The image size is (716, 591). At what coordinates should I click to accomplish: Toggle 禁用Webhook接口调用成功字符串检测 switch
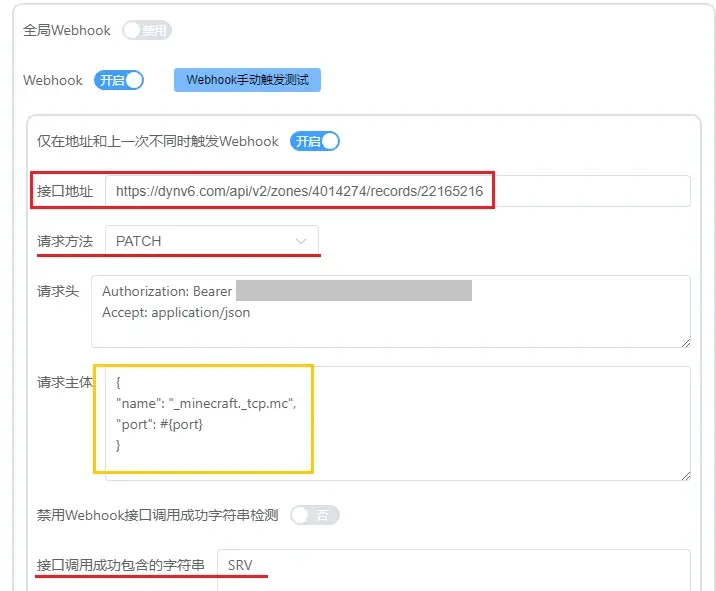click(x=315, y=515)
